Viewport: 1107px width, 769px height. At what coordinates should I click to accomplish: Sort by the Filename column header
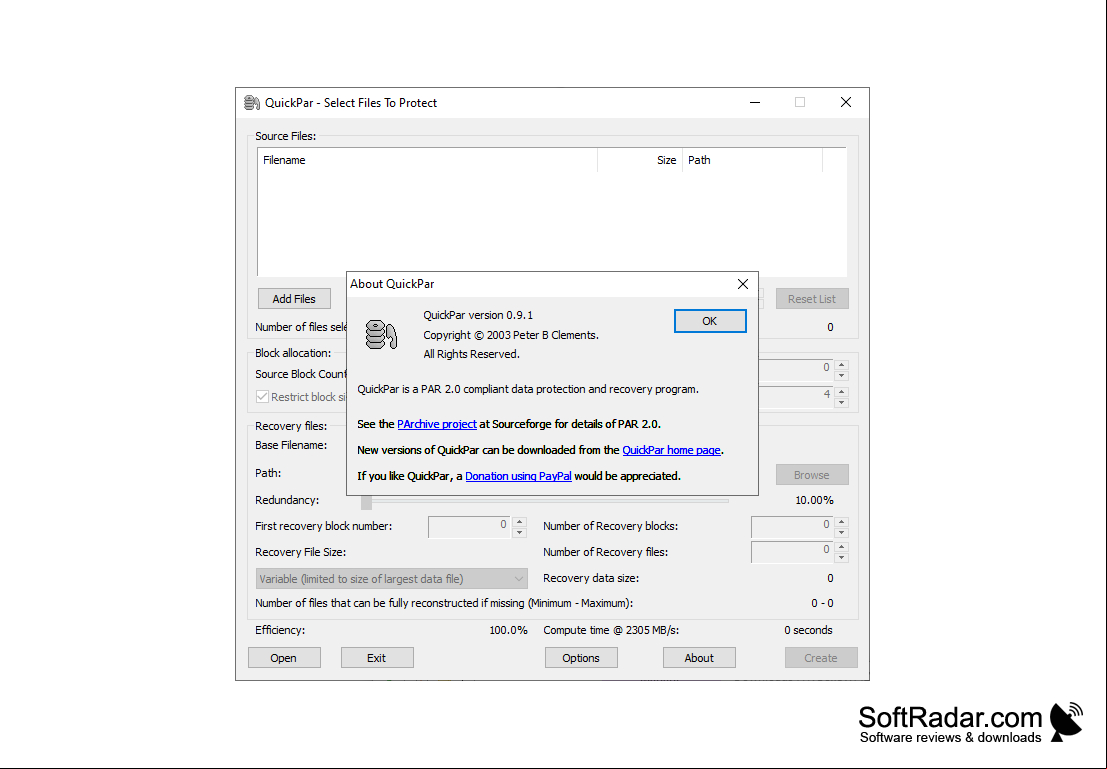click(428, 160)
